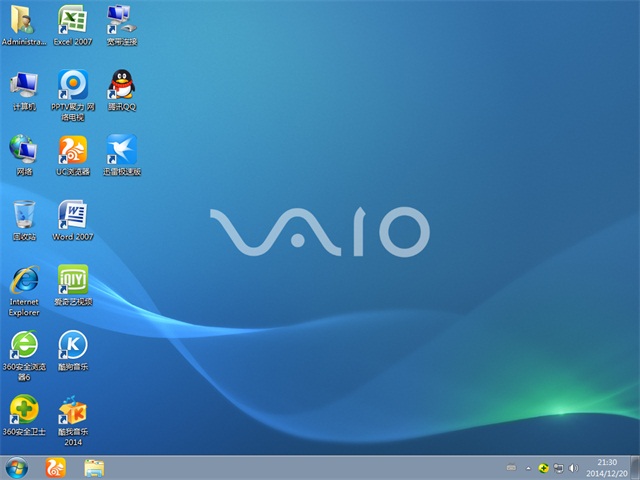The image size is (640, 480).
Task: Select the Recycle Bin (回收站) icon
Action: click(24, 216)
